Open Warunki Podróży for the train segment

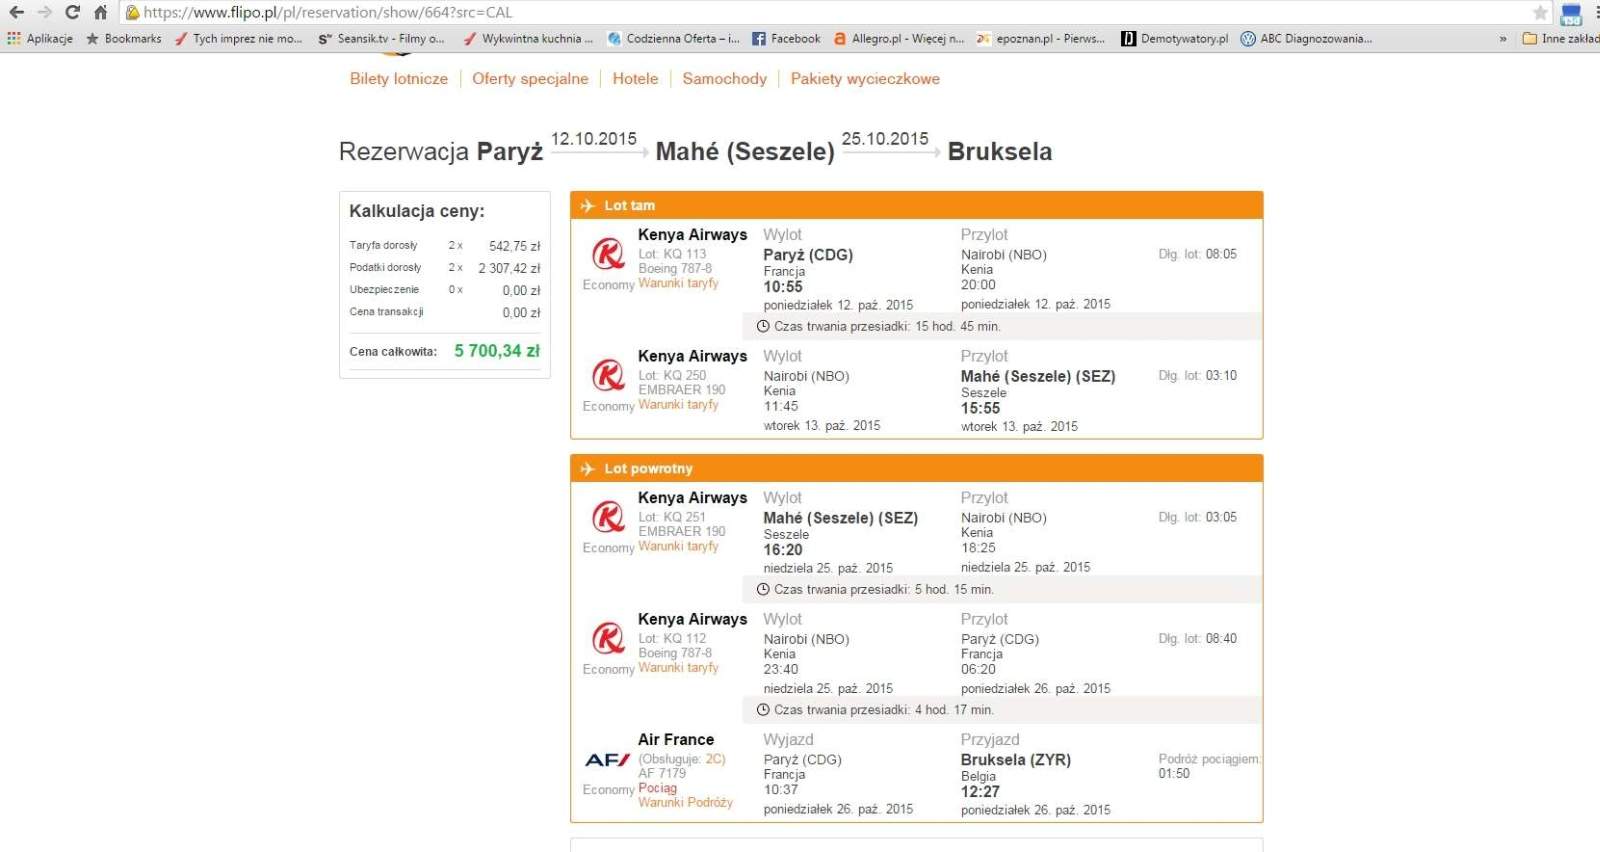click(x=685, y=803)
